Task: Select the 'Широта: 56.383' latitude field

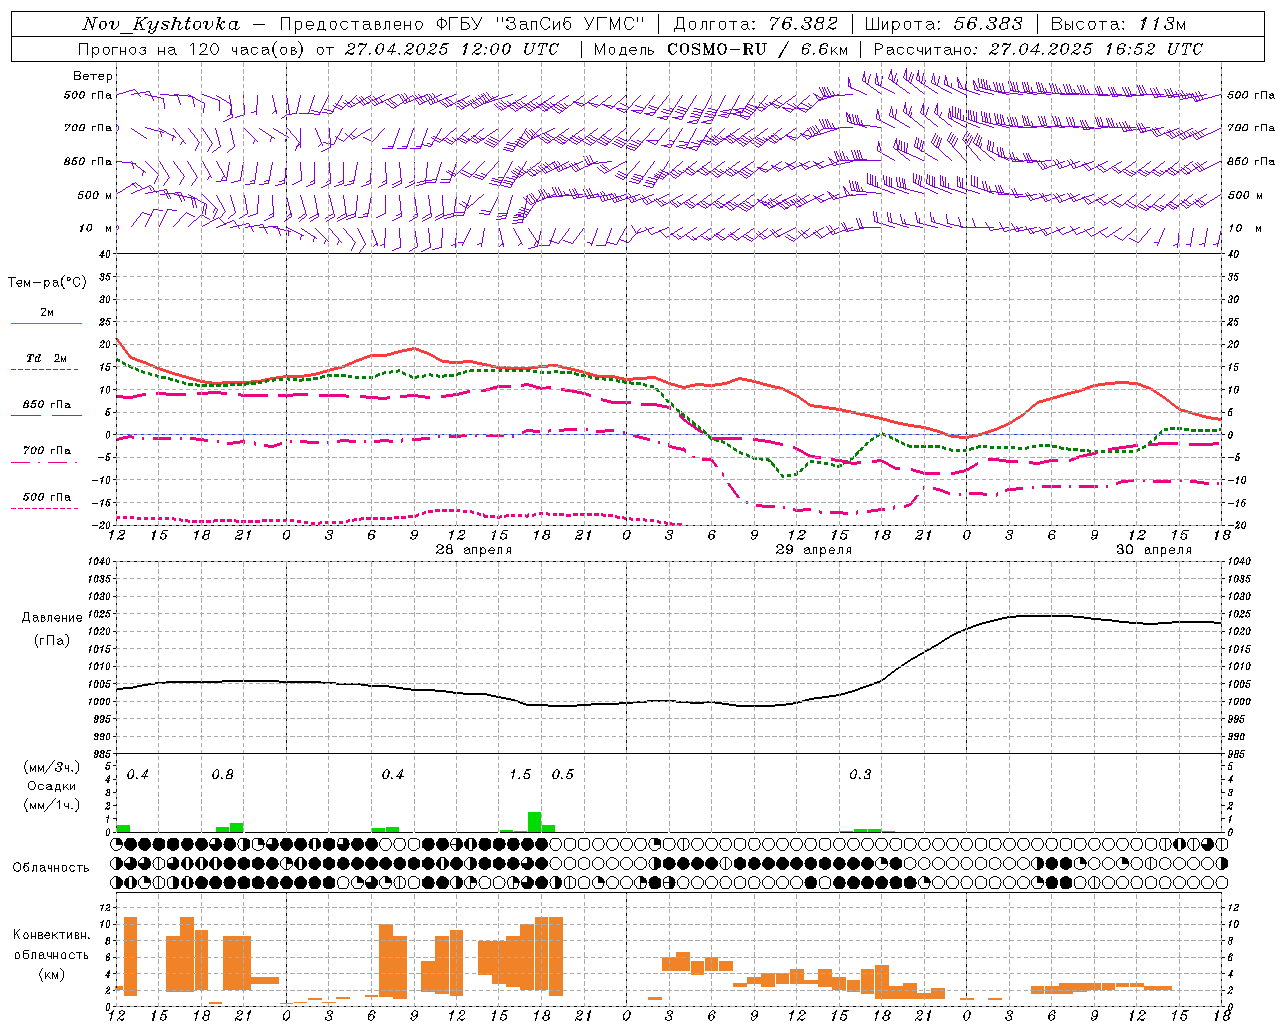Action: pos(943,24)
